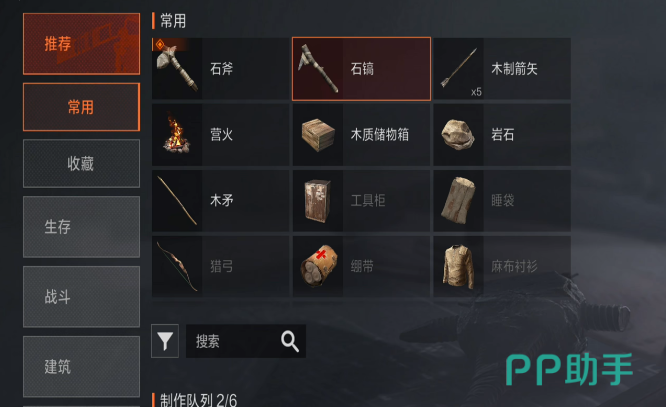The height and width of the screenshot is (407, 666).
Task: Open the filter funnel button
Action: (x=165, y=341)
